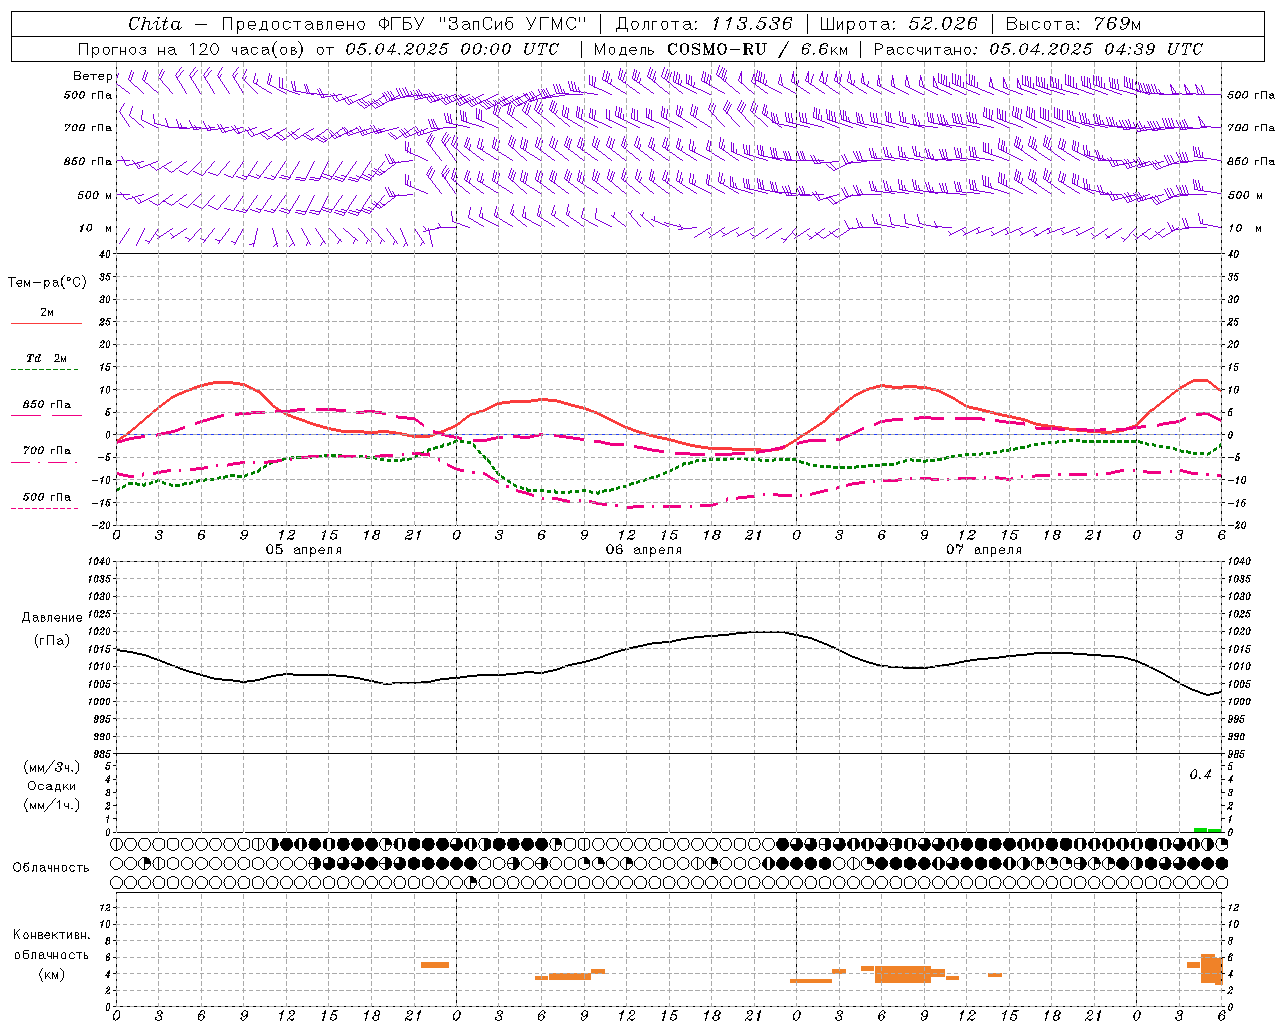
Task: Click the "Давление" pressure panel label
Action: pyautogui.click(x=52, y=618)
